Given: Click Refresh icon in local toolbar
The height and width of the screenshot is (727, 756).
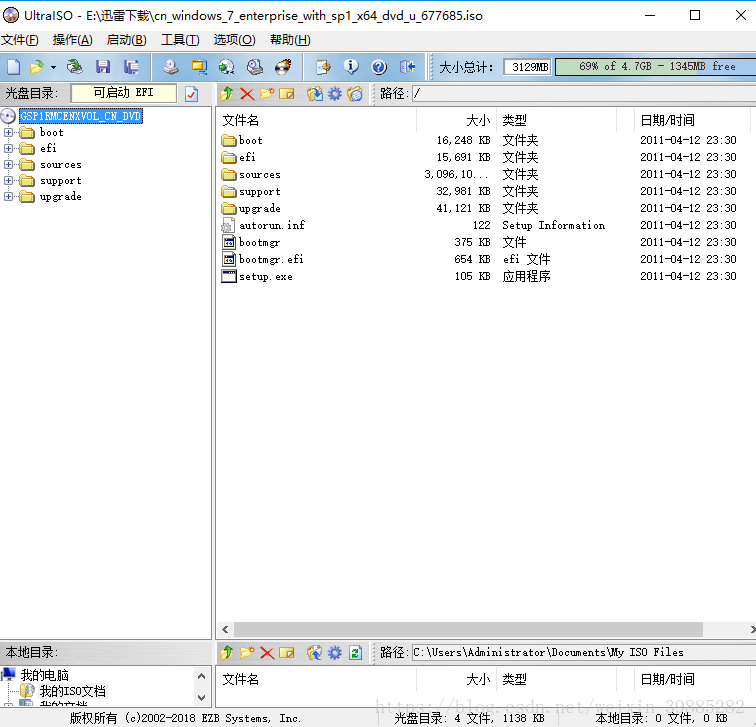Looking at the screenshot, I should (x=355, y=652).
